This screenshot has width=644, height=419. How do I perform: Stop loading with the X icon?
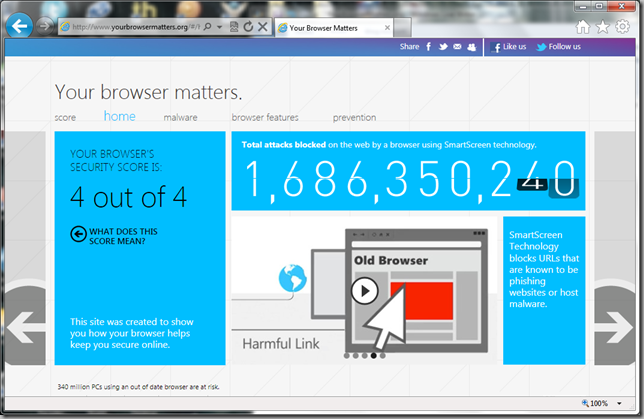point(263,27)
